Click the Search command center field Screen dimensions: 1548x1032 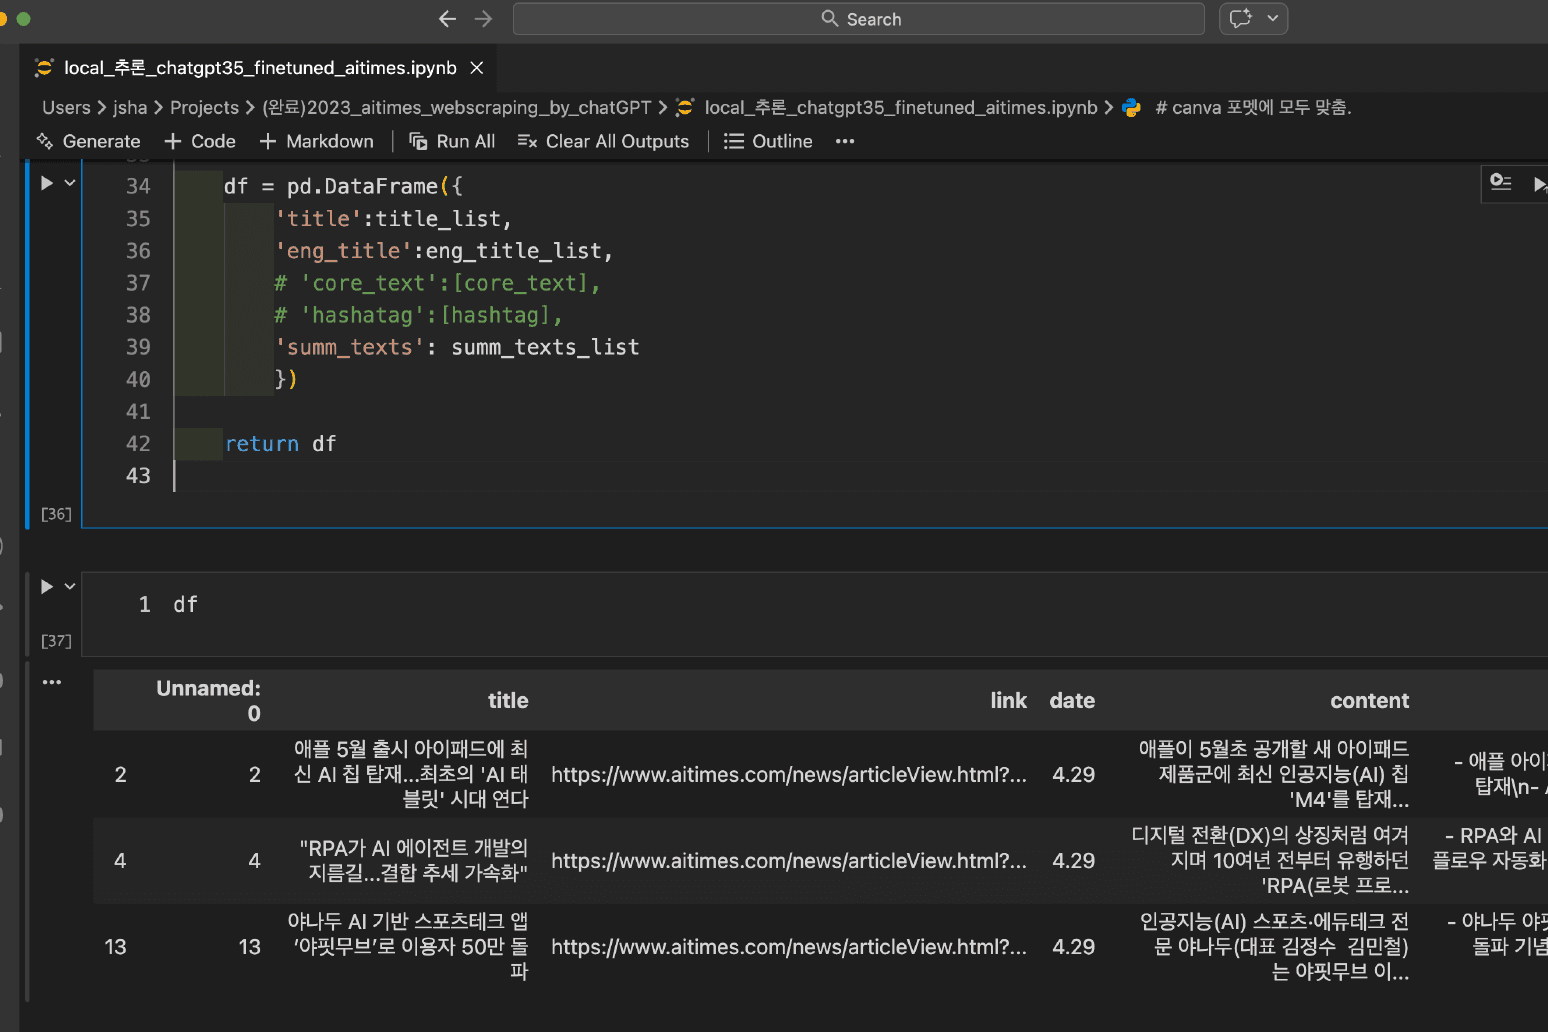(858, 19)
